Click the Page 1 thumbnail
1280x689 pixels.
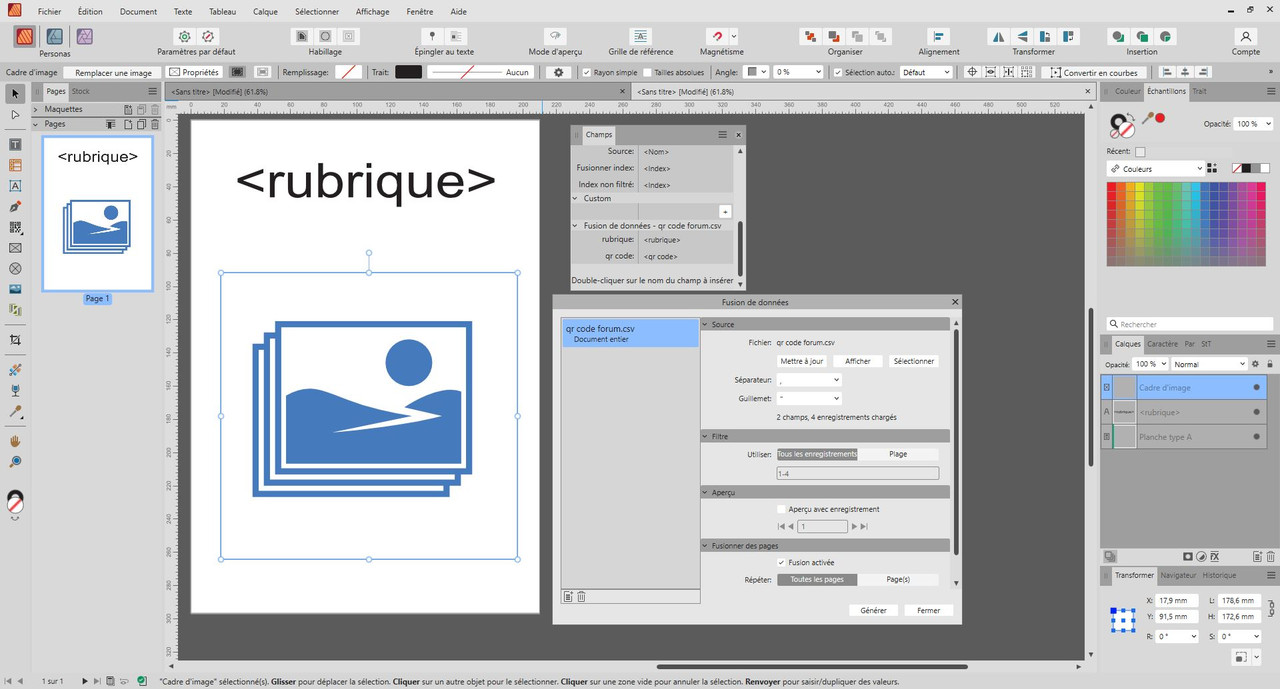point(97,212)
